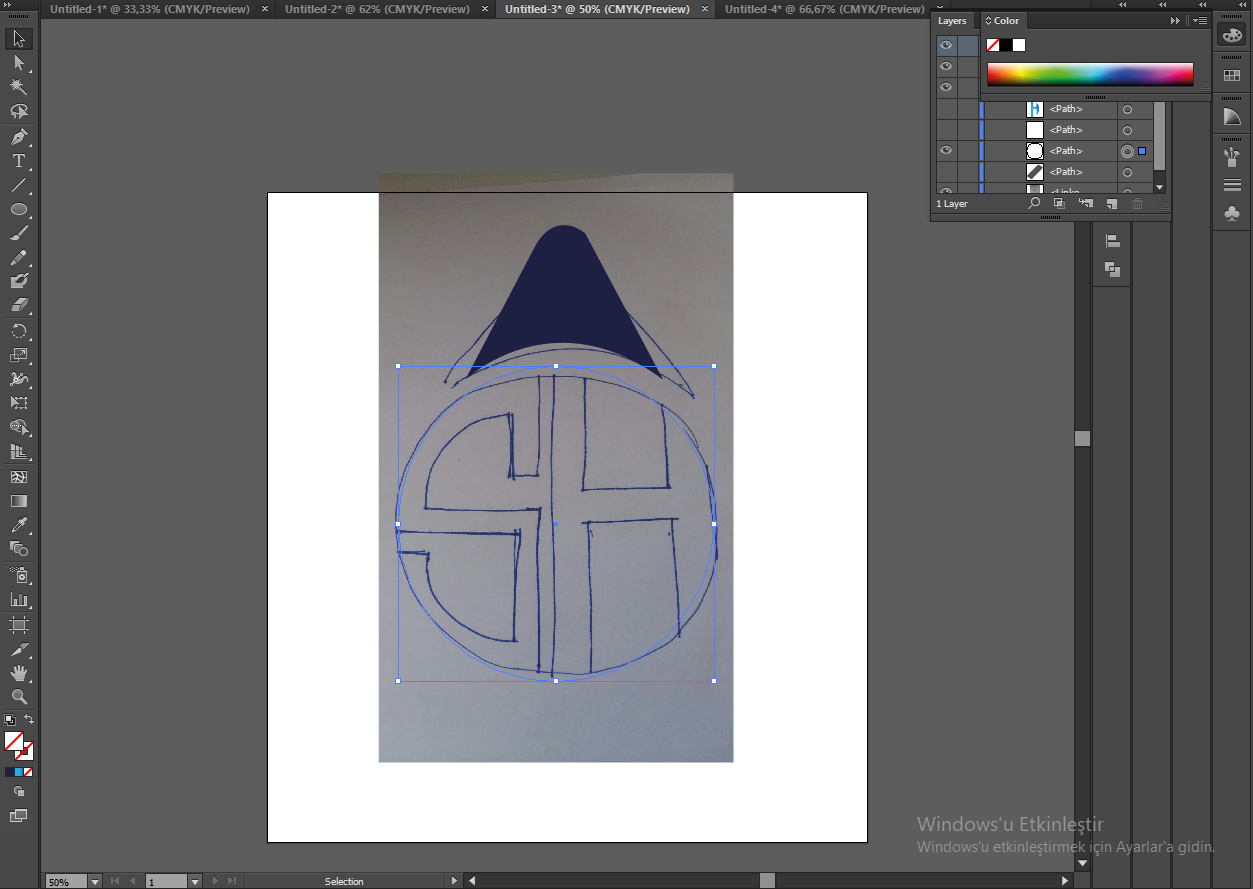Viewport: 1253px width, 889px height.
Task: Select the Shape Builder tool
Action: tap(19, 427)
